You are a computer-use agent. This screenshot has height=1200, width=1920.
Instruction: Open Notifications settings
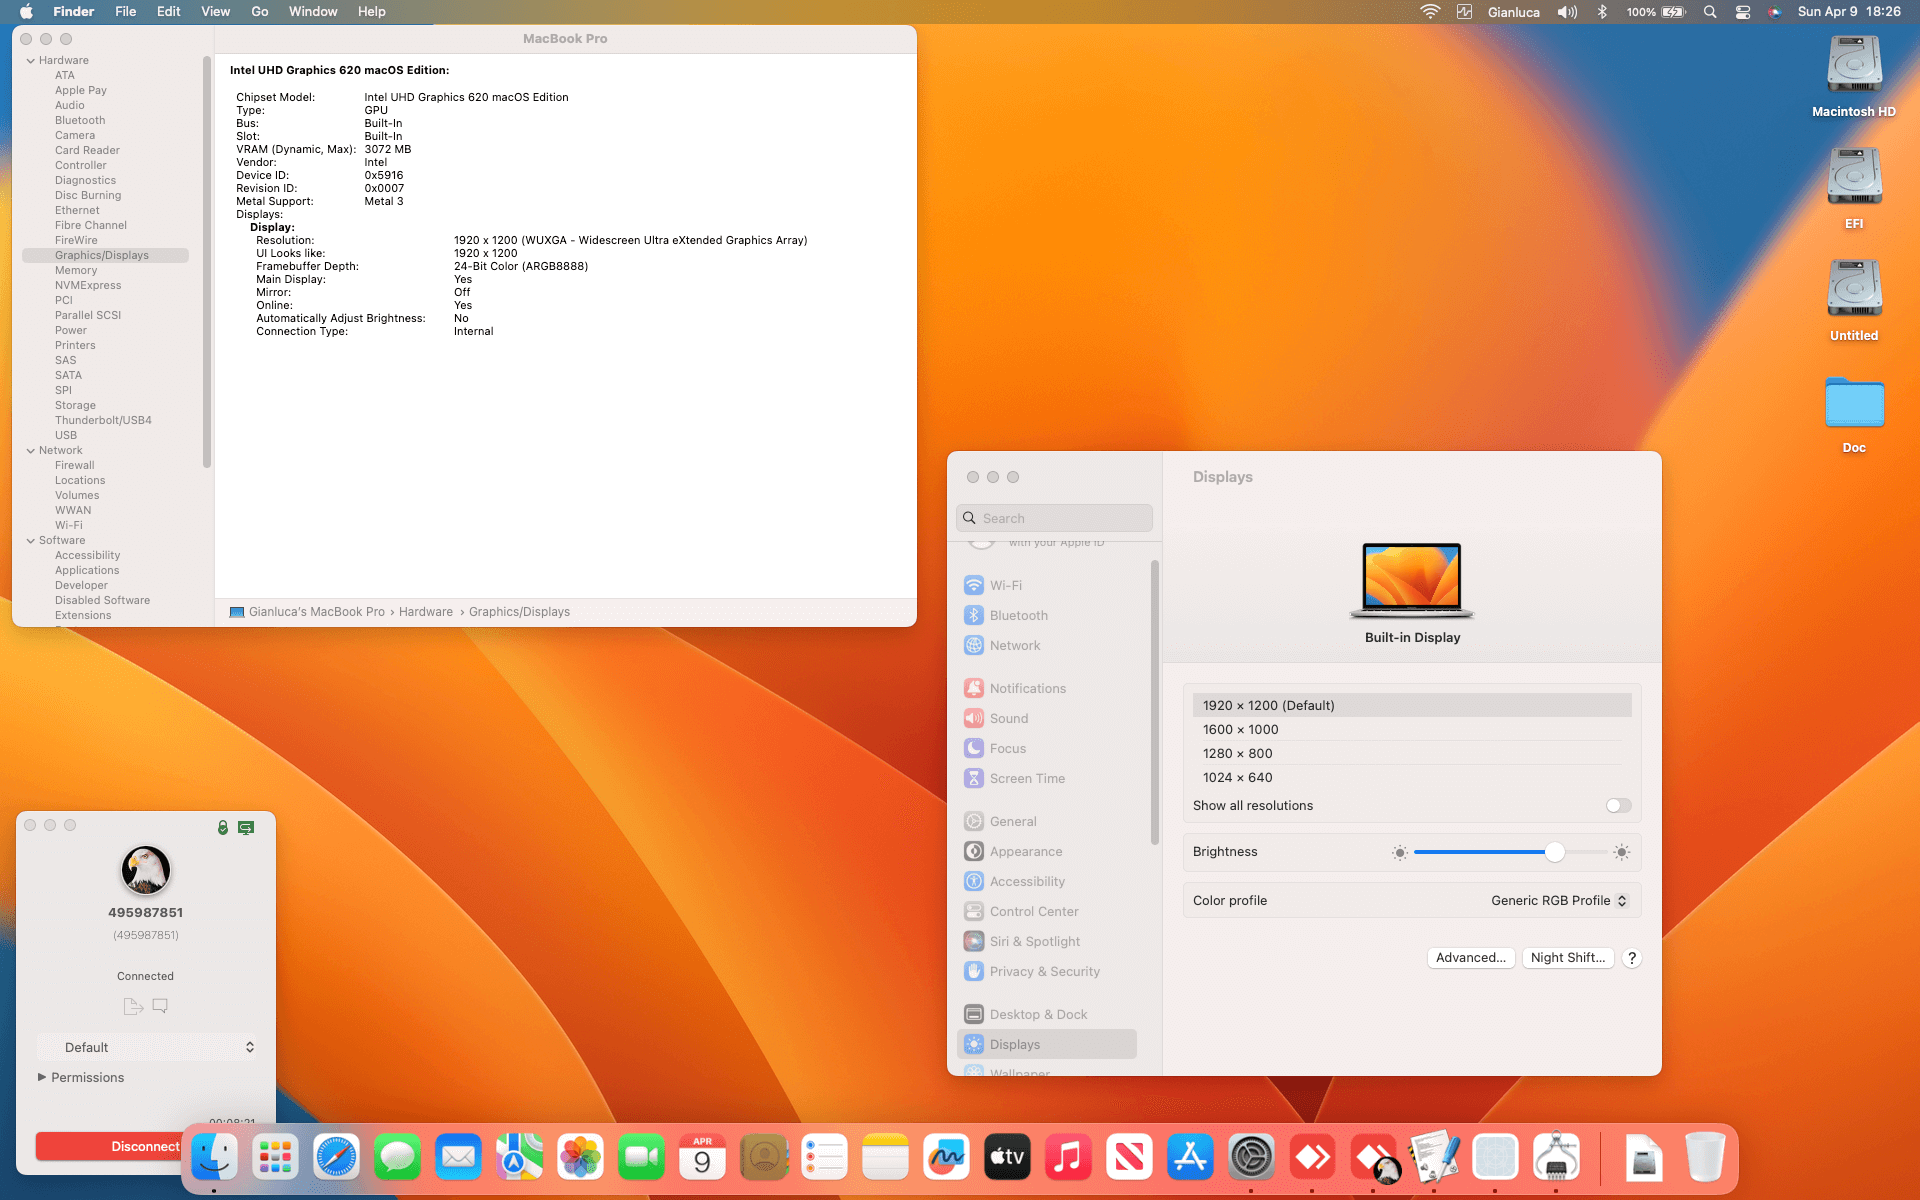(x=1027, y=688)
